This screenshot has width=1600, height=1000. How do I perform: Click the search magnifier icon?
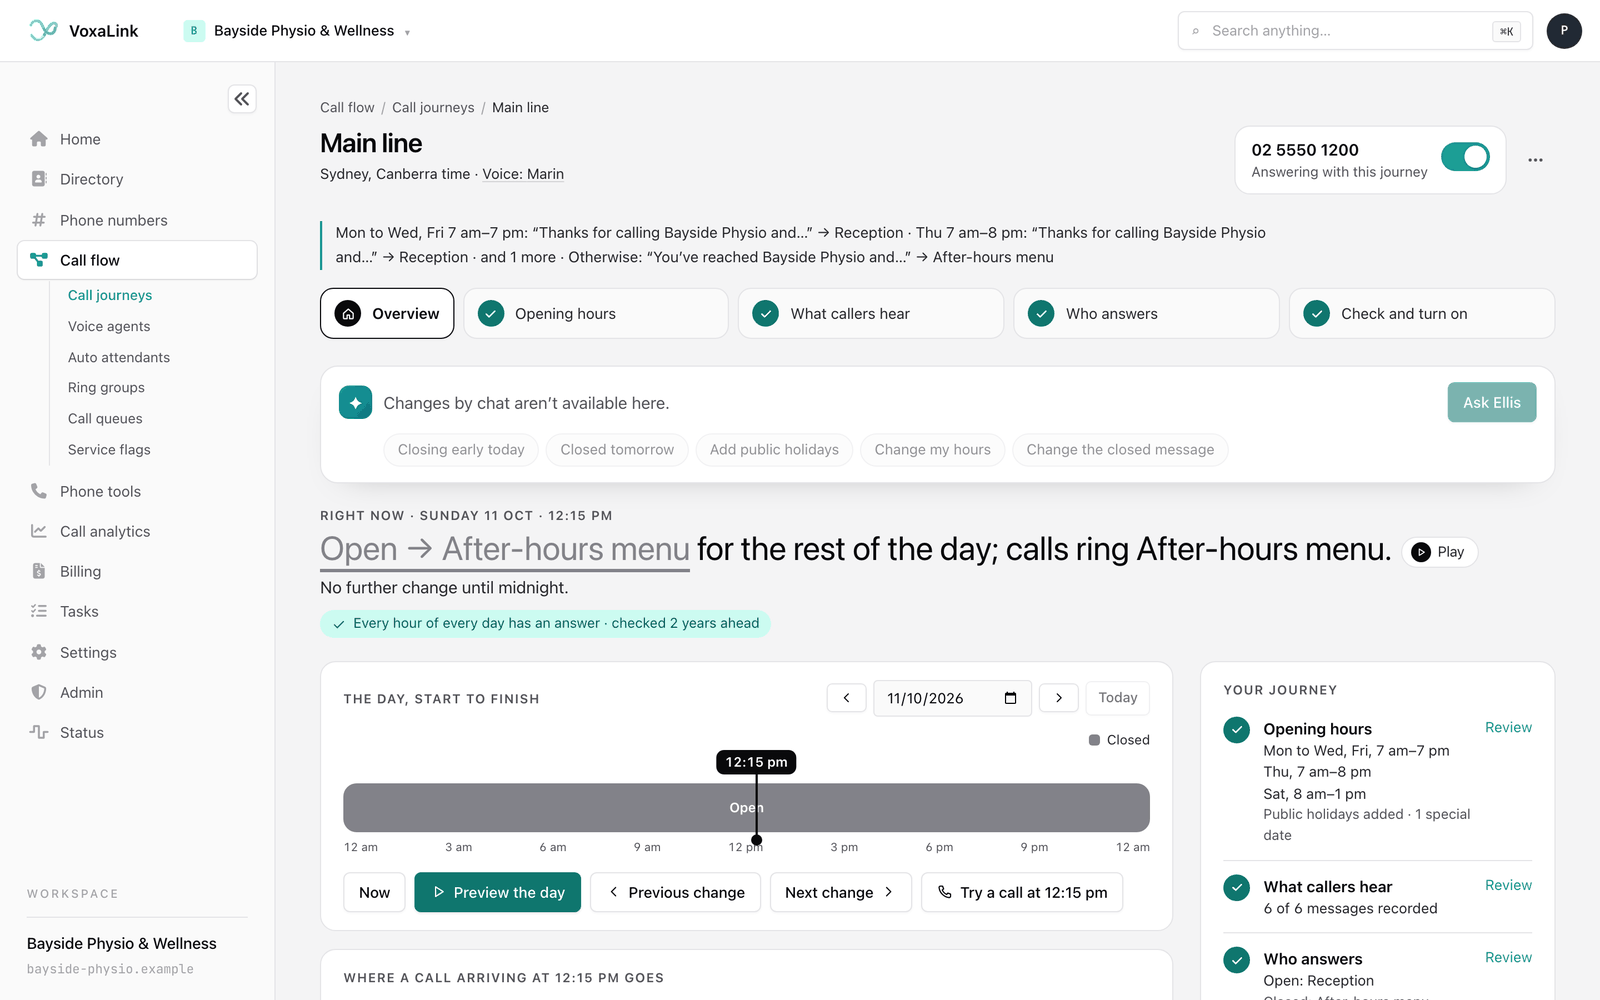[x=1196, y=31]
